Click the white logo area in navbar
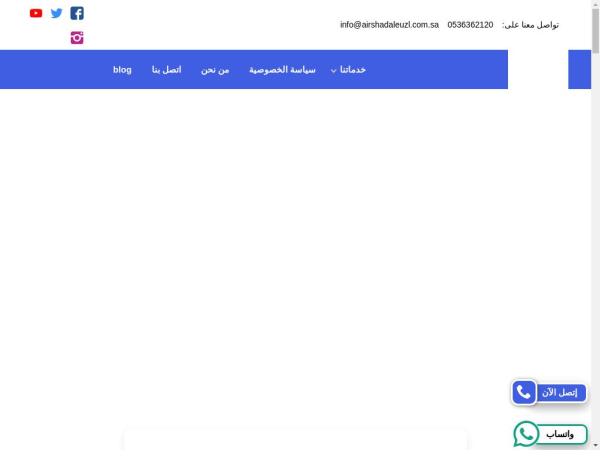Viewport: 600px width, 450px height. (x=537, y=69)
